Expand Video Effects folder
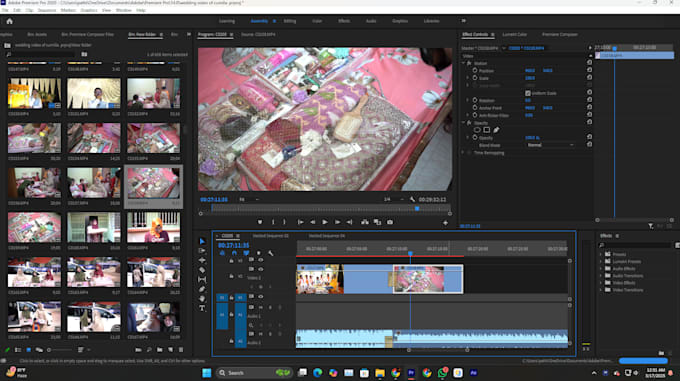 tap(601, 283)
